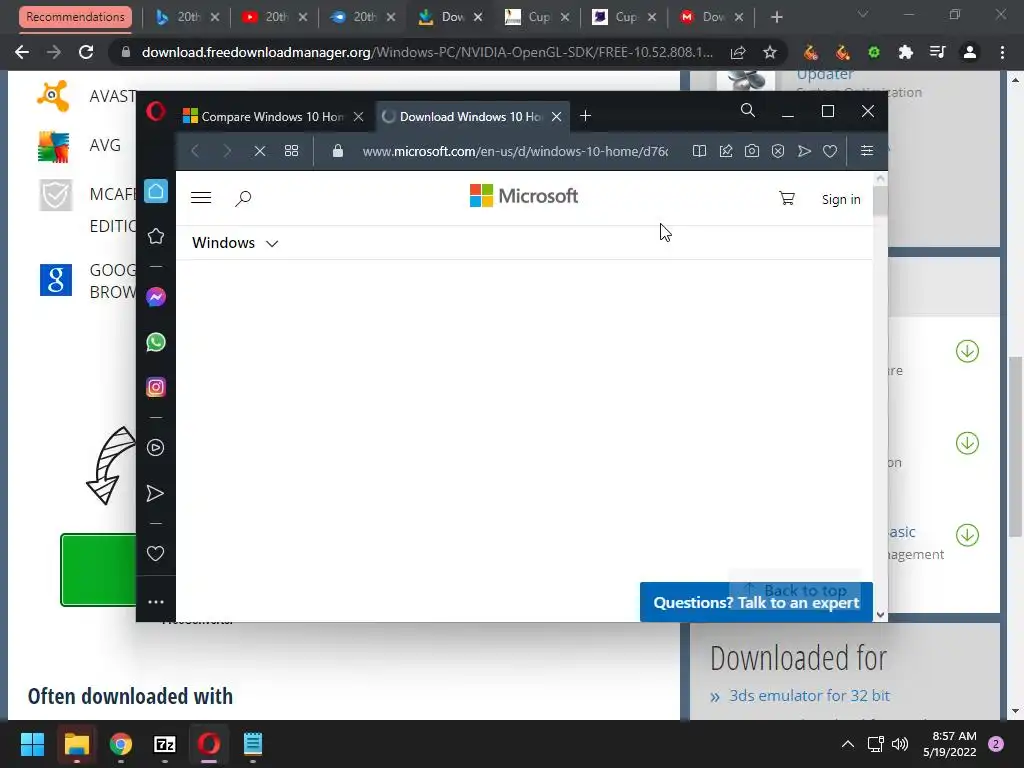Open new tab in Opera
Screen dimensions: 1024x768
[x=586, y=116]
